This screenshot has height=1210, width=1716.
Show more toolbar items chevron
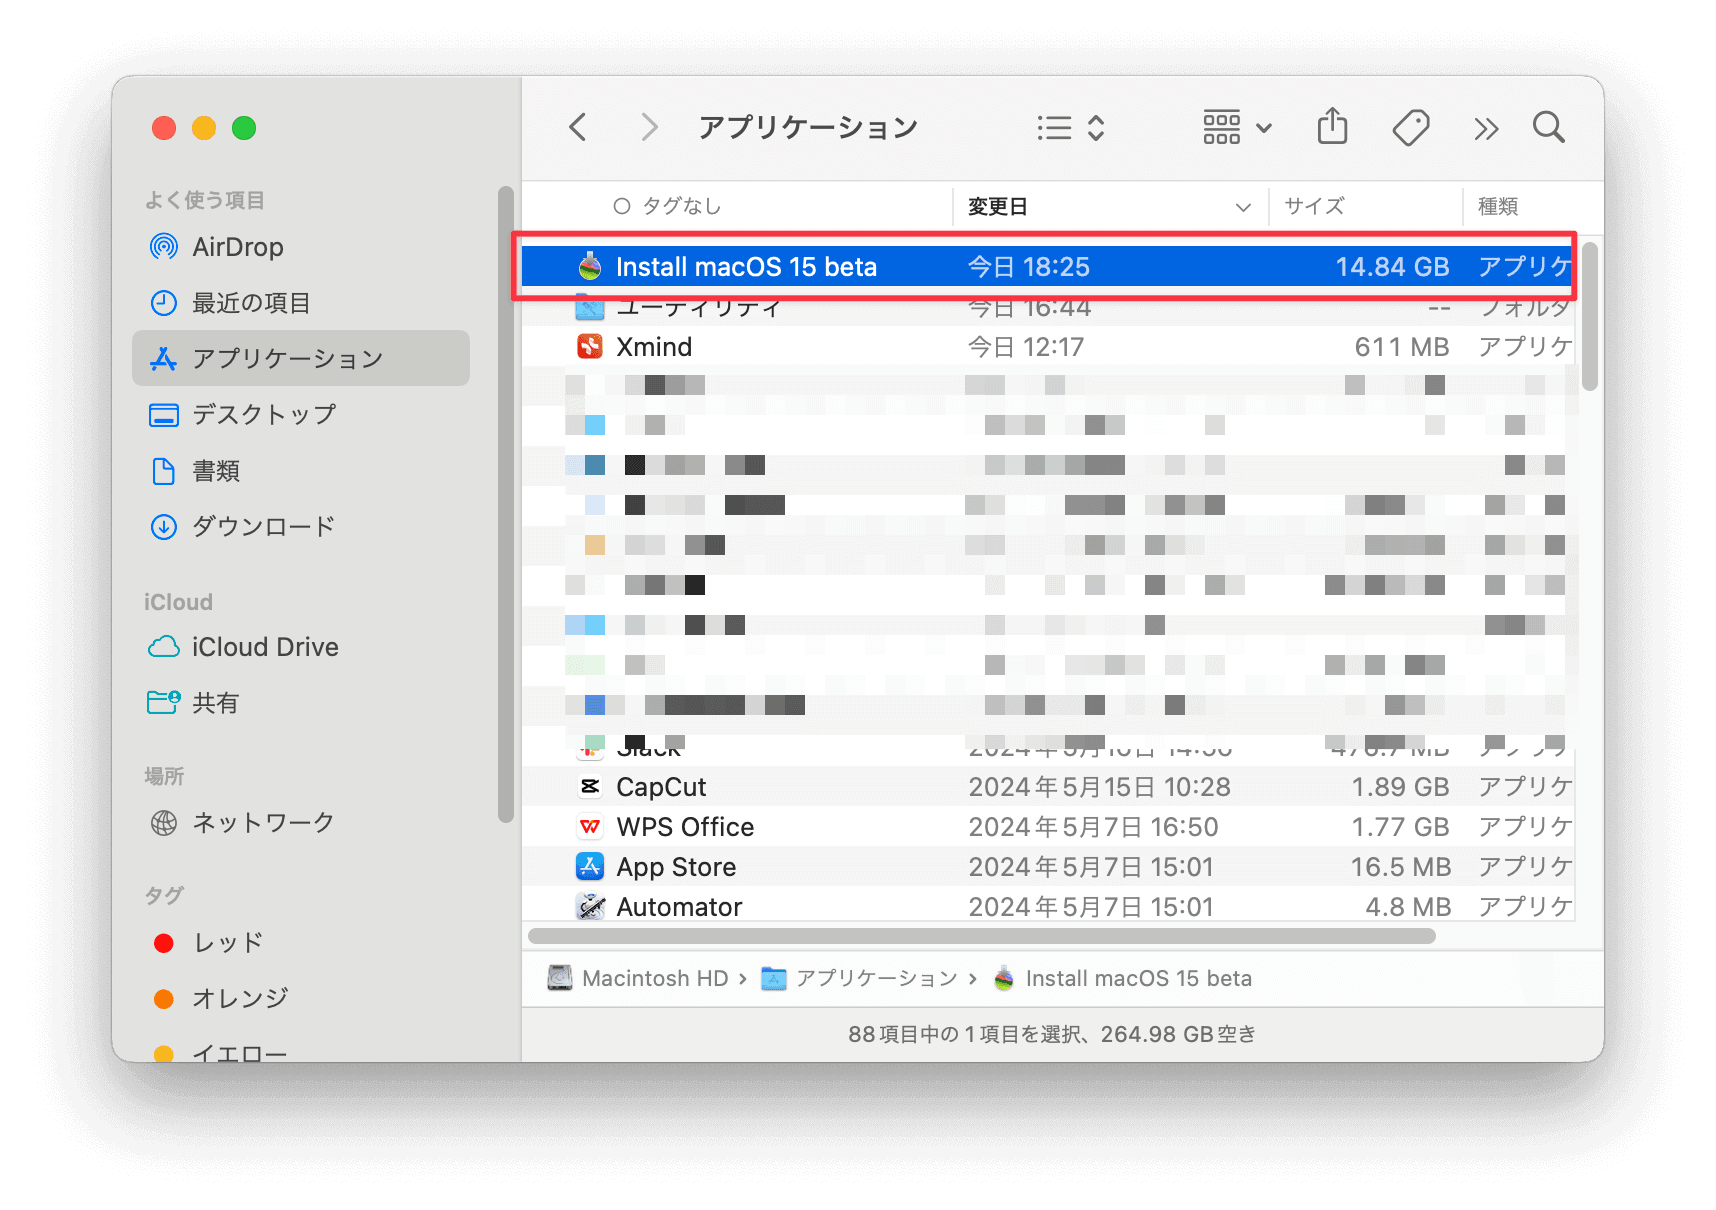[1485, 128]
